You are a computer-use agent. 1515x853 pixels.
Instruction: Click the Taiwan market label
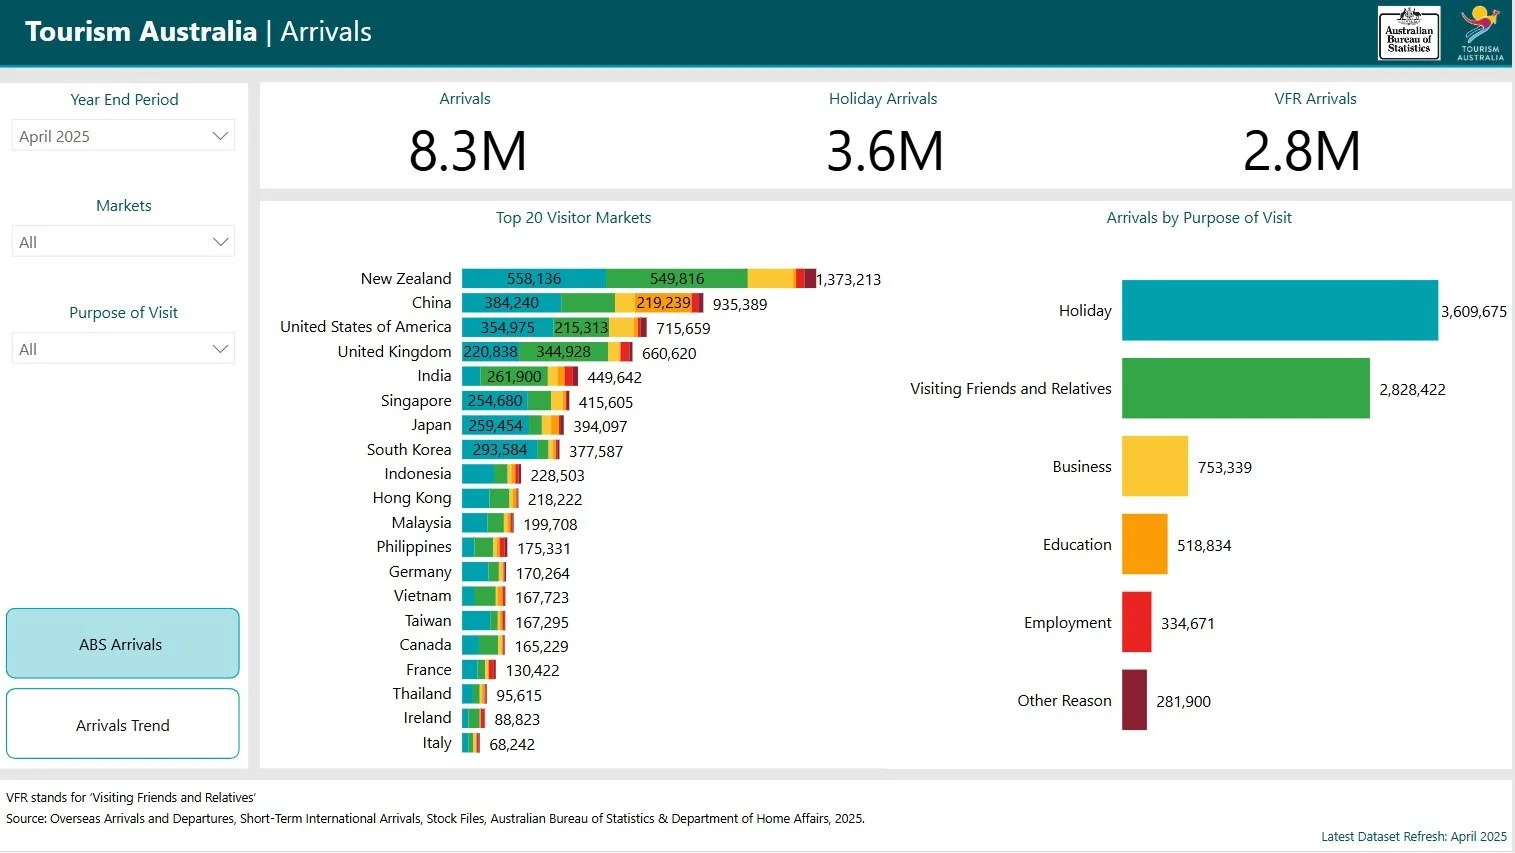(x=428, y=621)
